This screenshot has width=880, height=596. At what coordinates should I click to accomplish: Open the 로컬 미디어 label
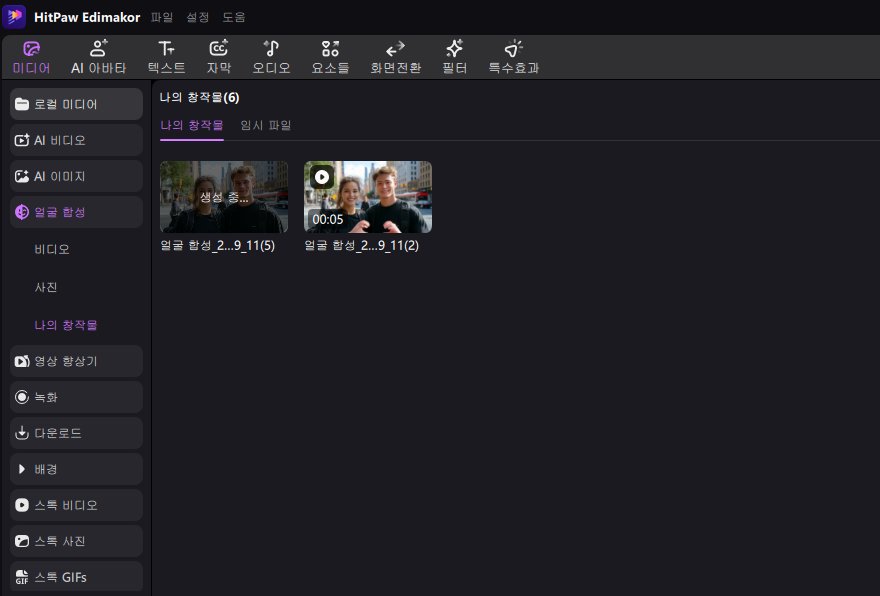pyautogui.click(x=66, y=104)
